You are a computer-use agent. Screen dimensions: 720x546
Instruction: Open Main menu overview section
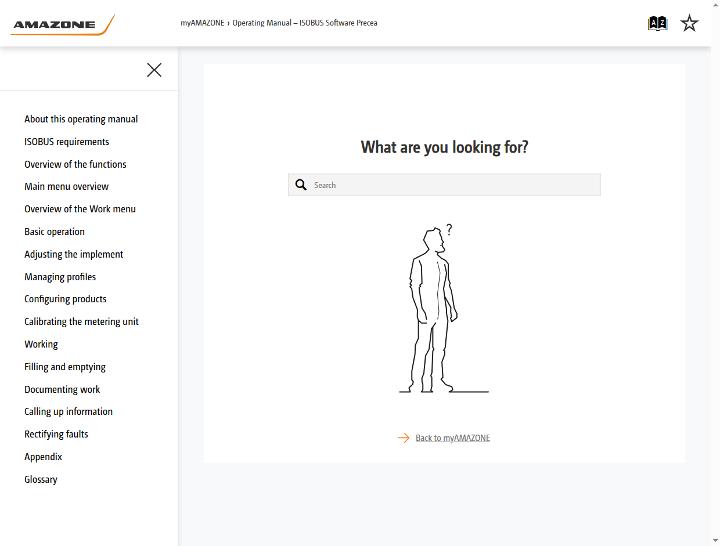coord(67,186)
